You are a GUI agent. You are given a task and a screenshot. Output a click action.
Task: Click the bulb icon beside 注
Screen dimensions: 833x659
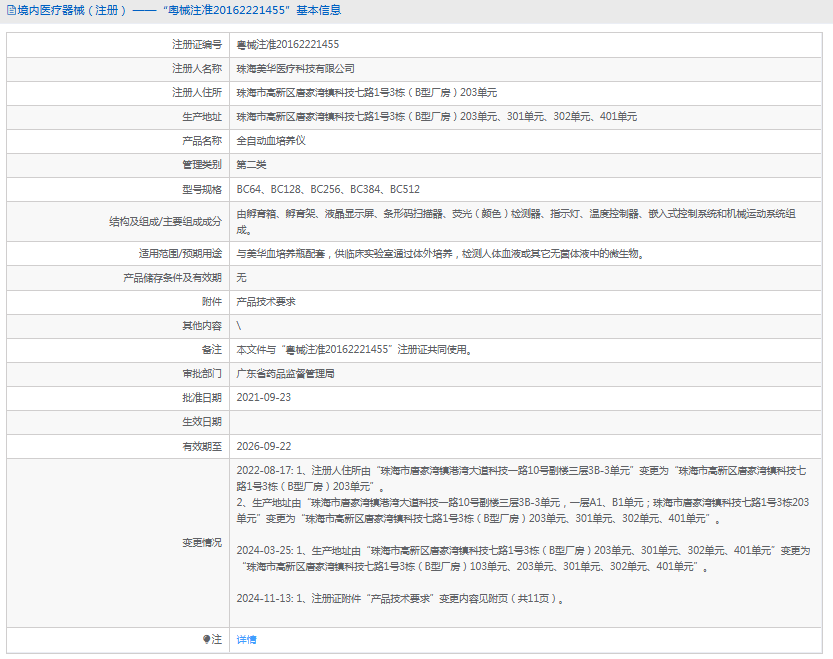point(206,639)
